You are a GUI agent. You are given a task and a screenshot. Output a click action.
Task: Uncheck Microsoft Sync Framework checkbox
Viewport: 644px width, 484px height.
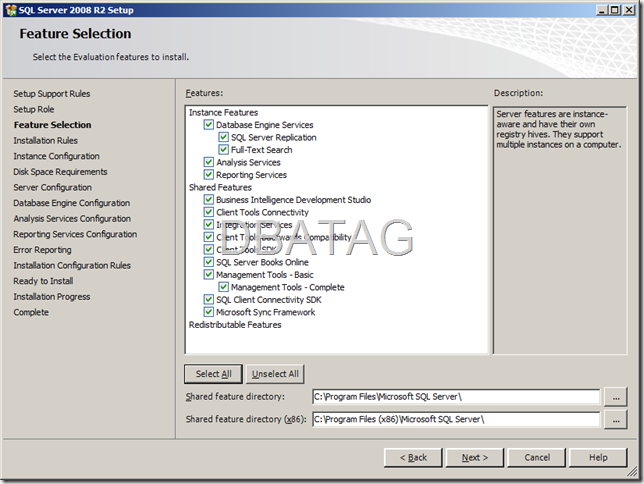[x=209, y=312]
